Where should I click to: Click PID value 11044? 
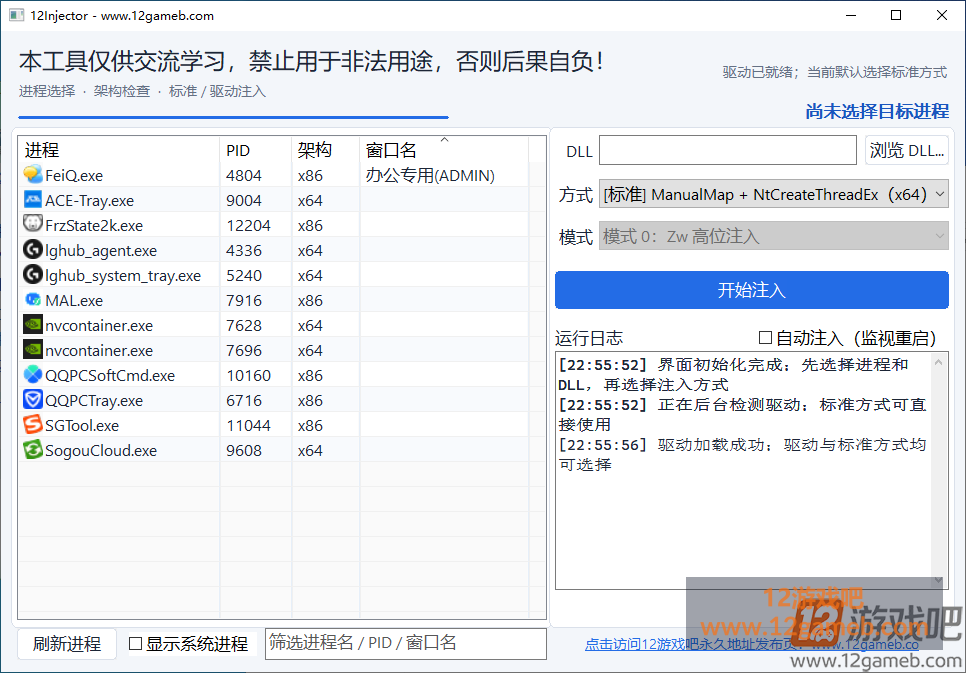coord(248,425)
